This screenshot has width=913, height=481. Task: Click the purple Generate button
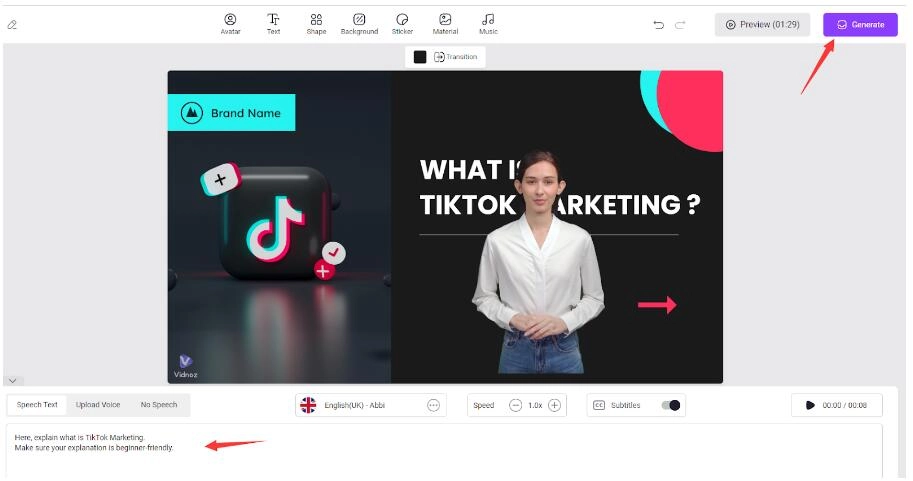(x=860, y=25)
